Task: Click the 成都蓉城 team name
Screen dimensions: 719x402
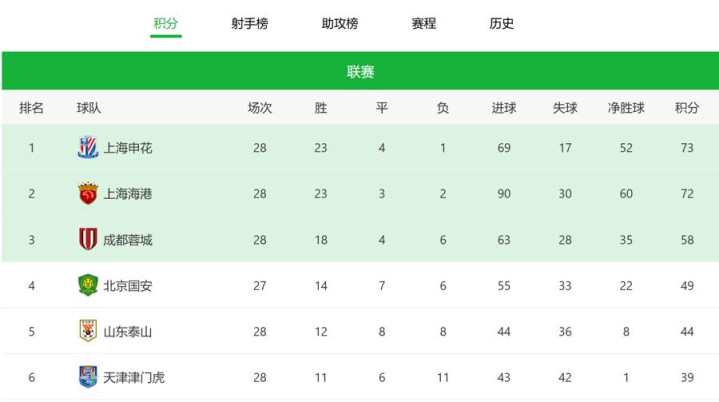Action: (128, 240)
